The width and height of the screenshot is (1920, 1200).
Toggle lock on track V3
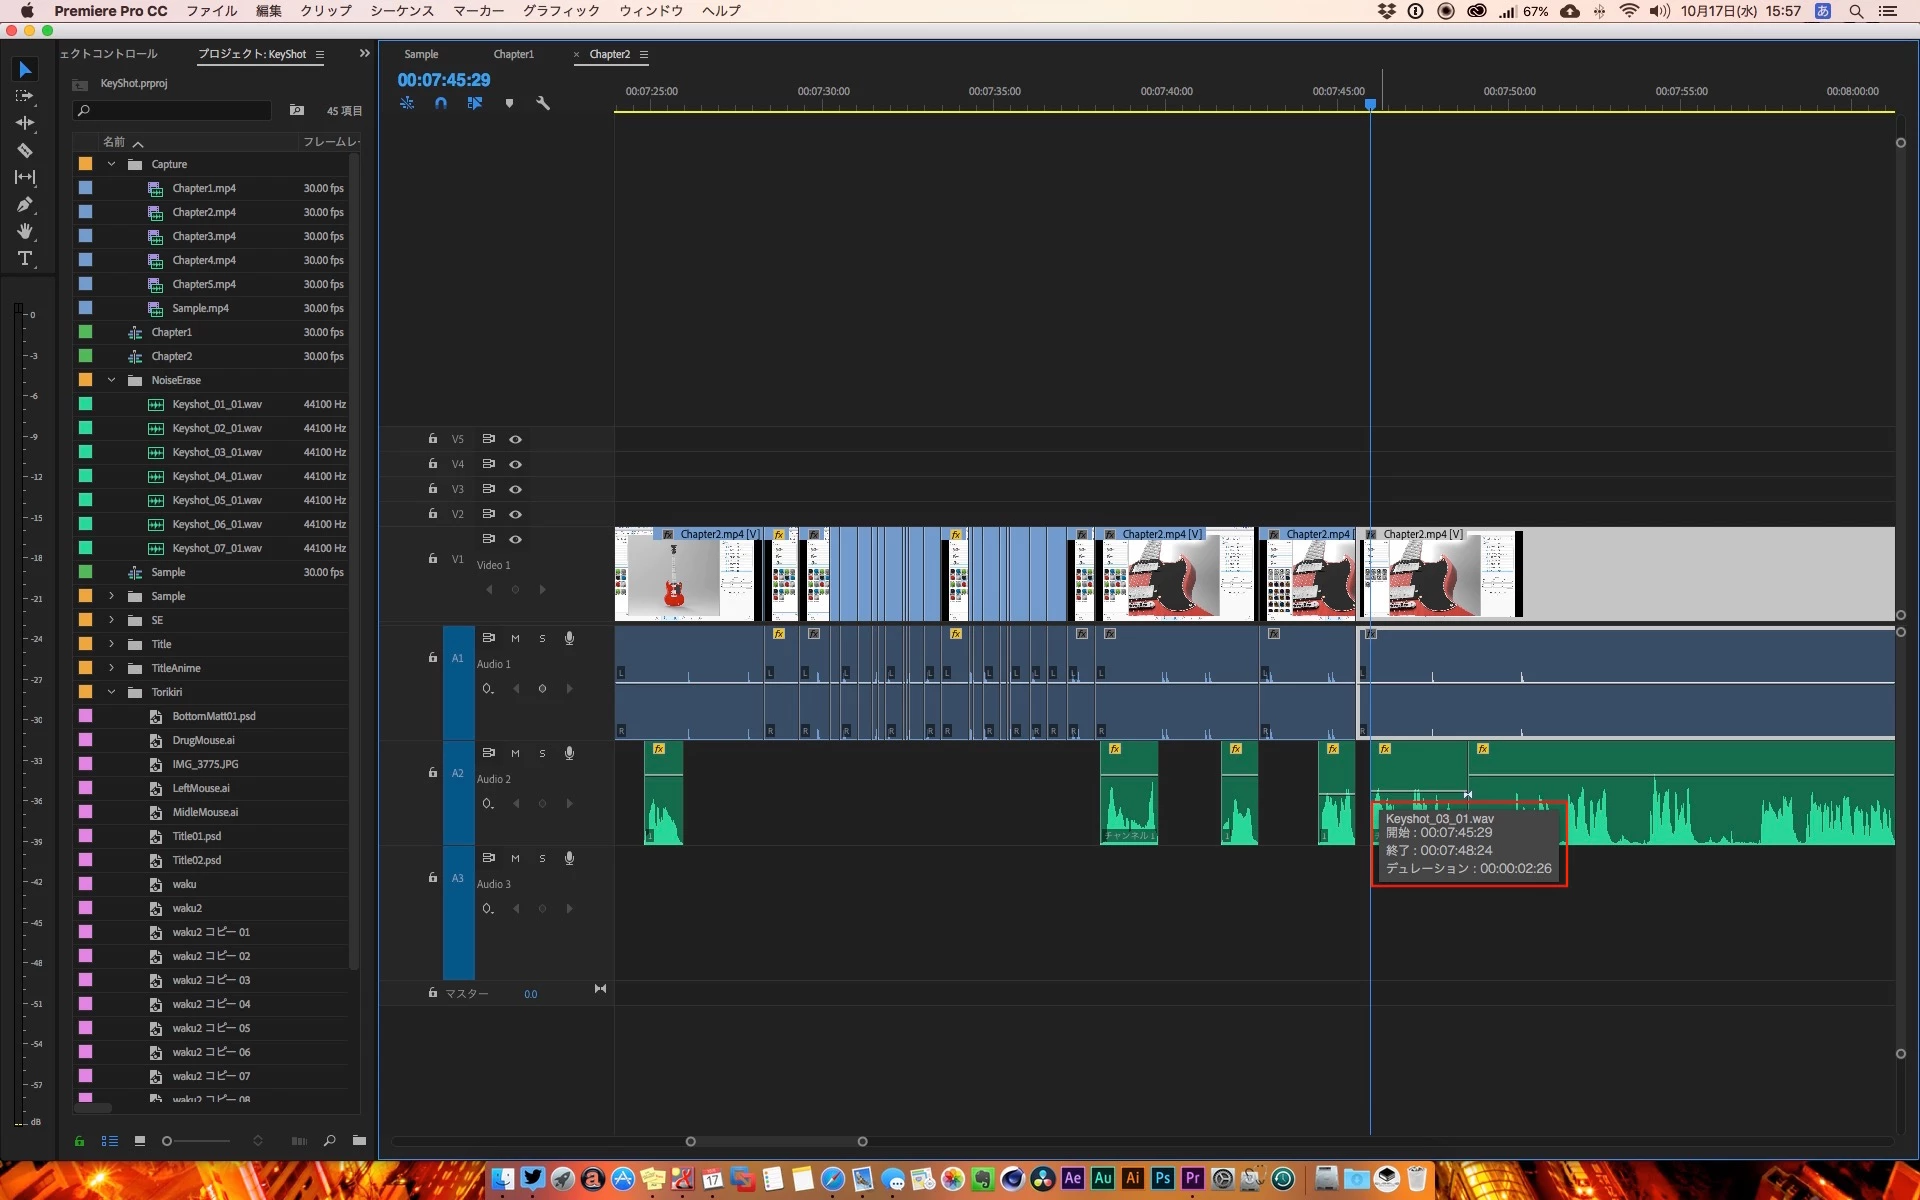(x=432, y=489)
